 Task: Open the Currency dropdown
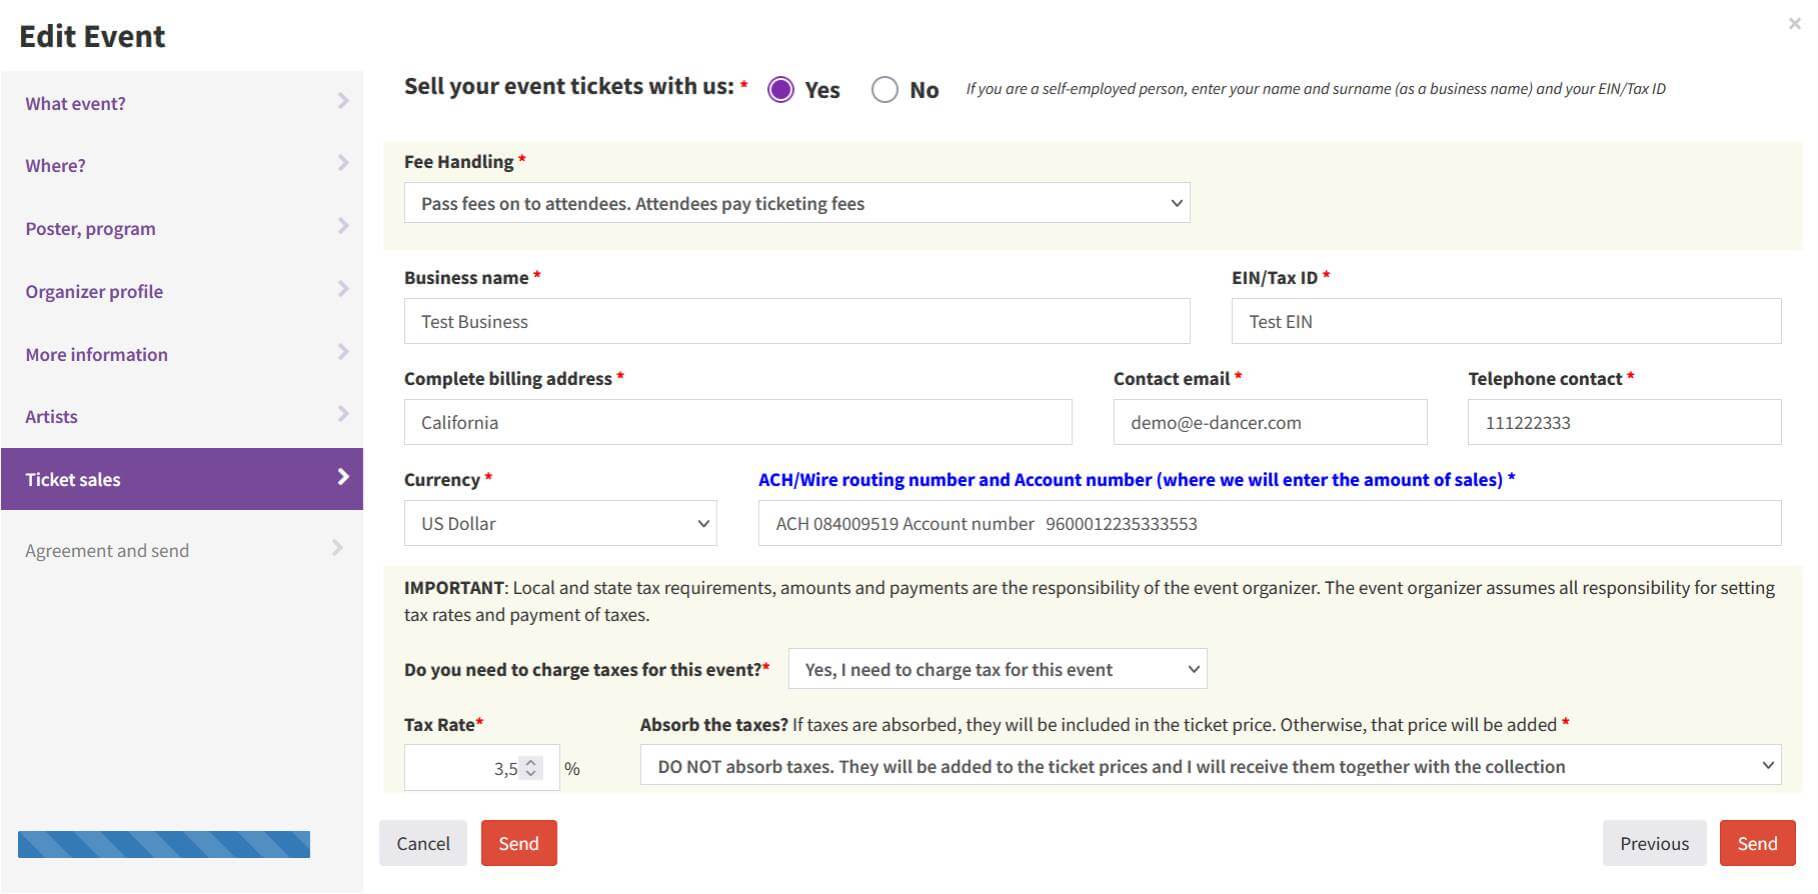click(560, 523)
